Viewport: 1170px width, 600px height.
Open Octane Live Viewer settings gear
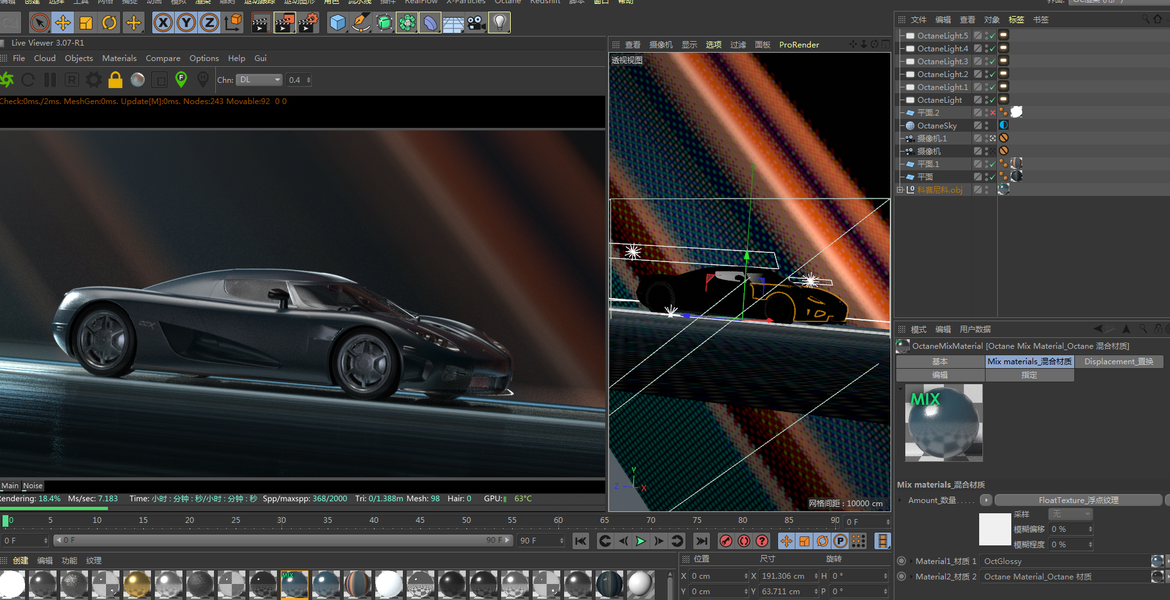coord(93,80)
